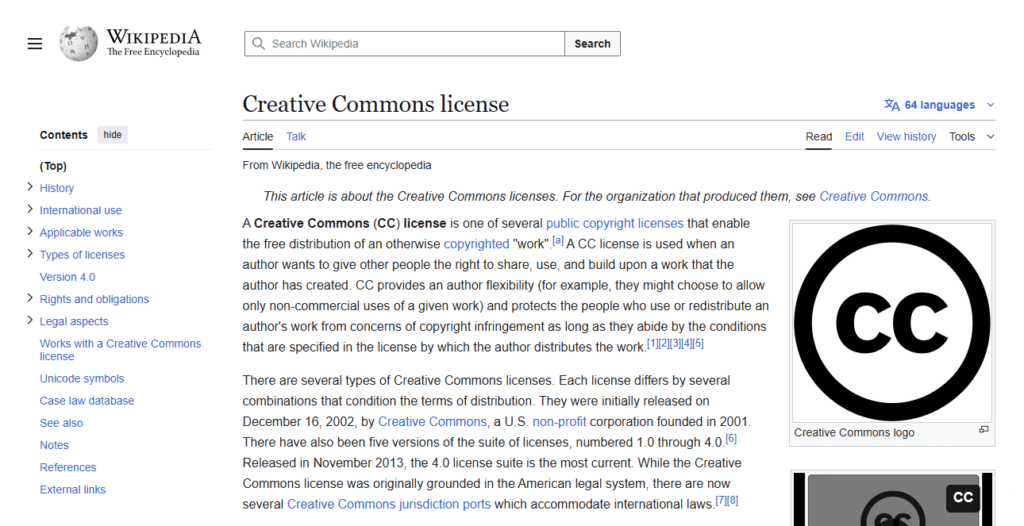Expand the International use section
The width and height of the screenshot is (1024, 526).
(x=29, y=209)
